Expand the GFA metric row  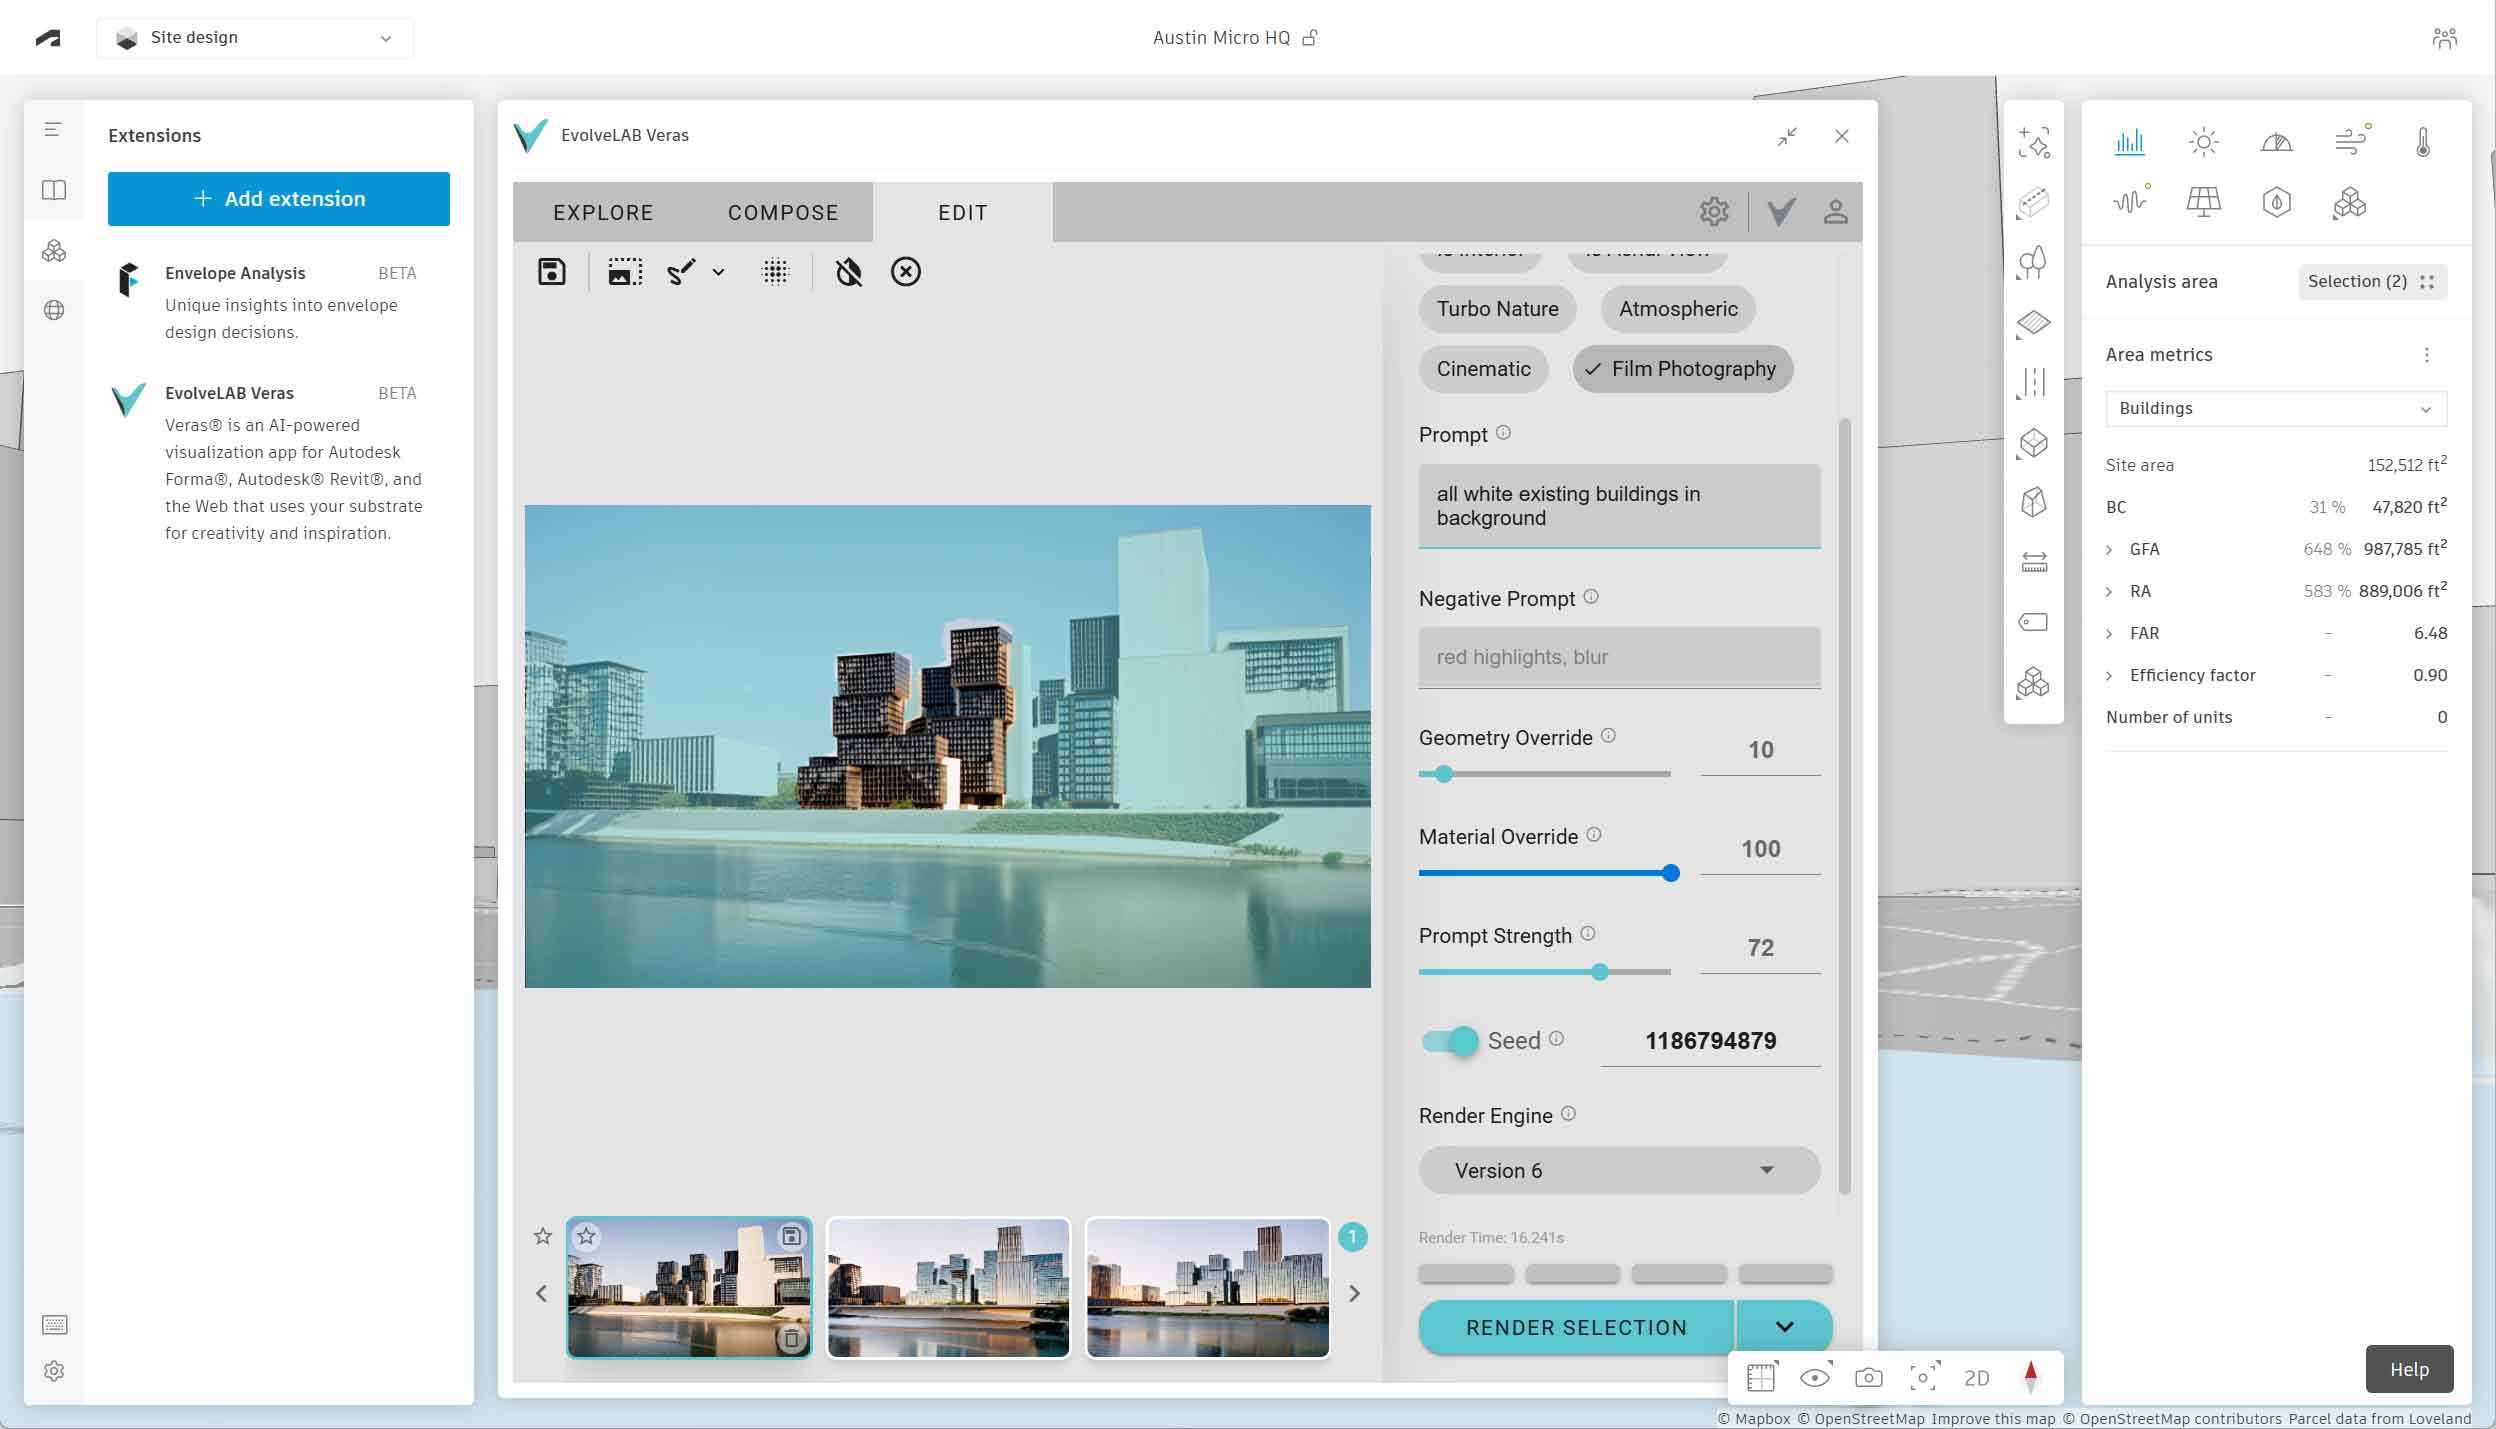point(2112,548)
